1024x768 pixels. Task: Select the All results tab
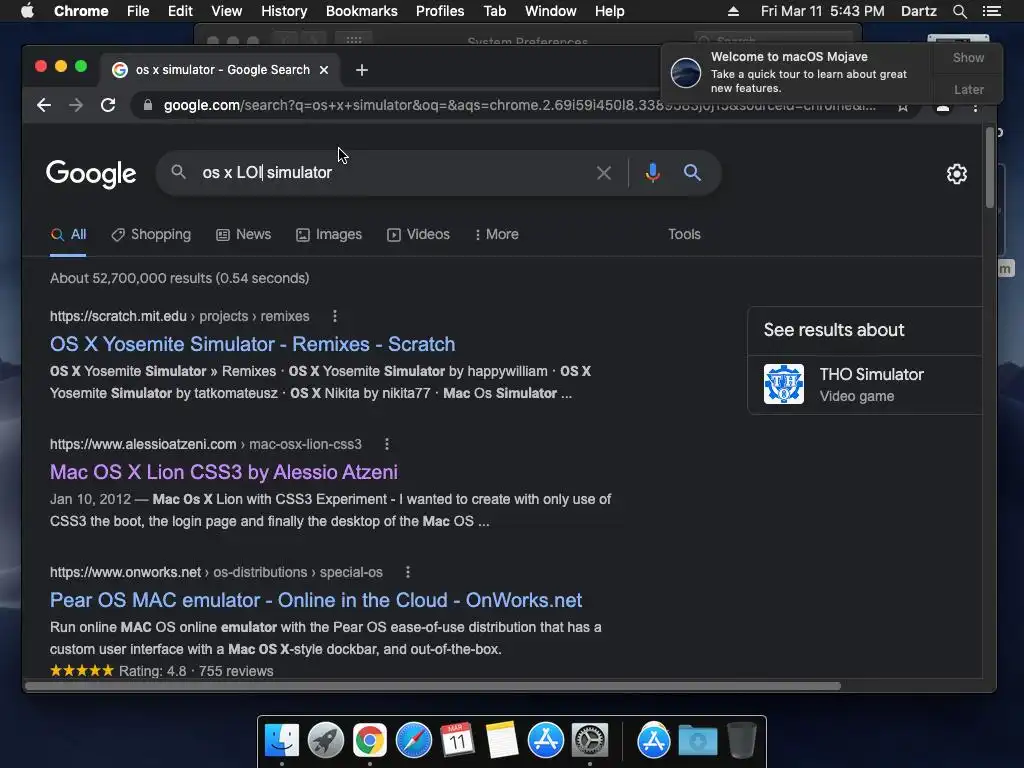(x=69, y=234)
